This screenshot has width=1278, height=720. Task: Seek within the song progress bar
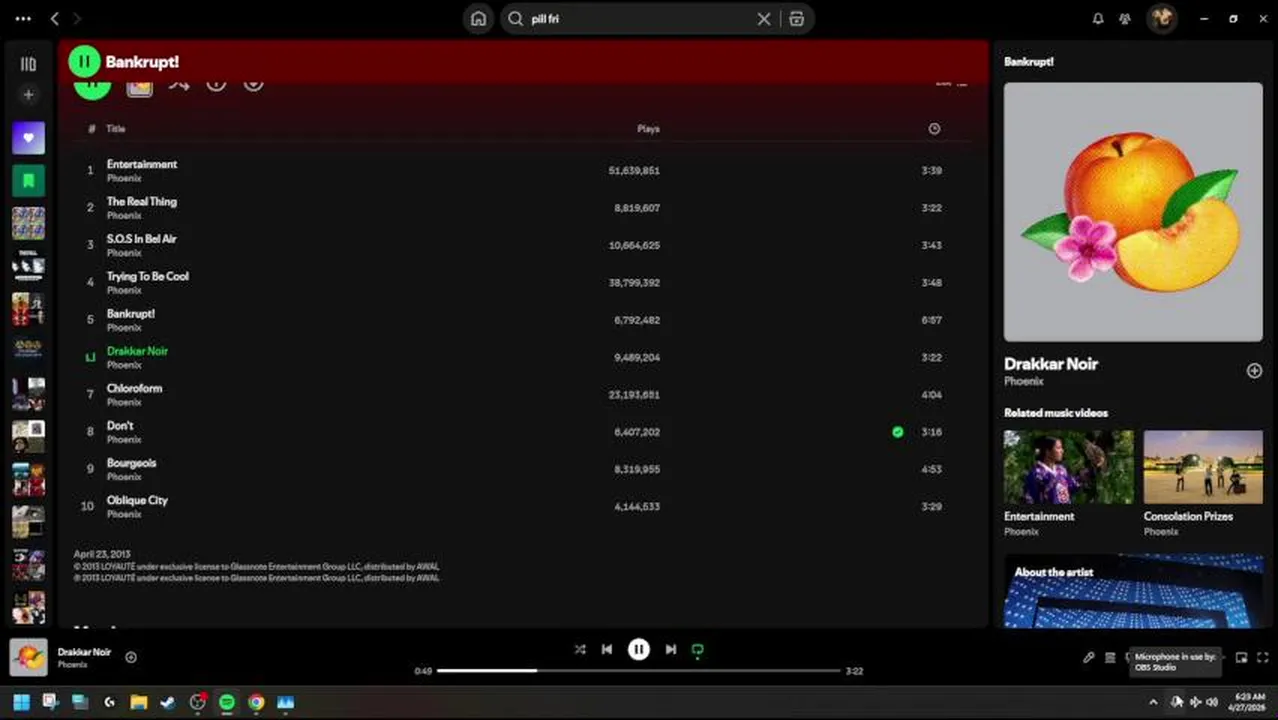click(639, 670)
